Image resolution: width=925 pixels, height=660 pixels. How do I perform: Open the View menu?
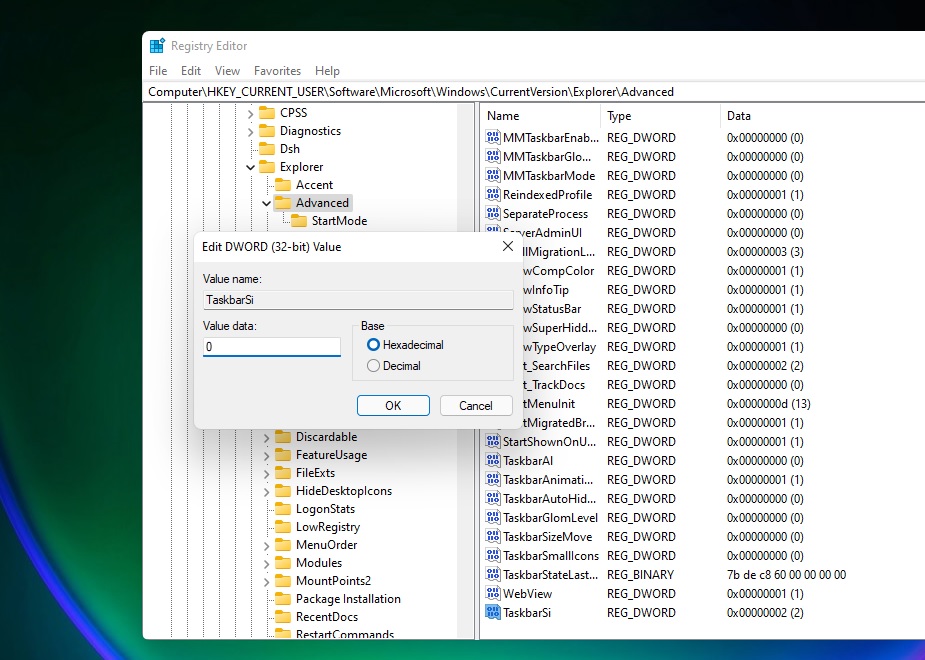pos(227,70)
